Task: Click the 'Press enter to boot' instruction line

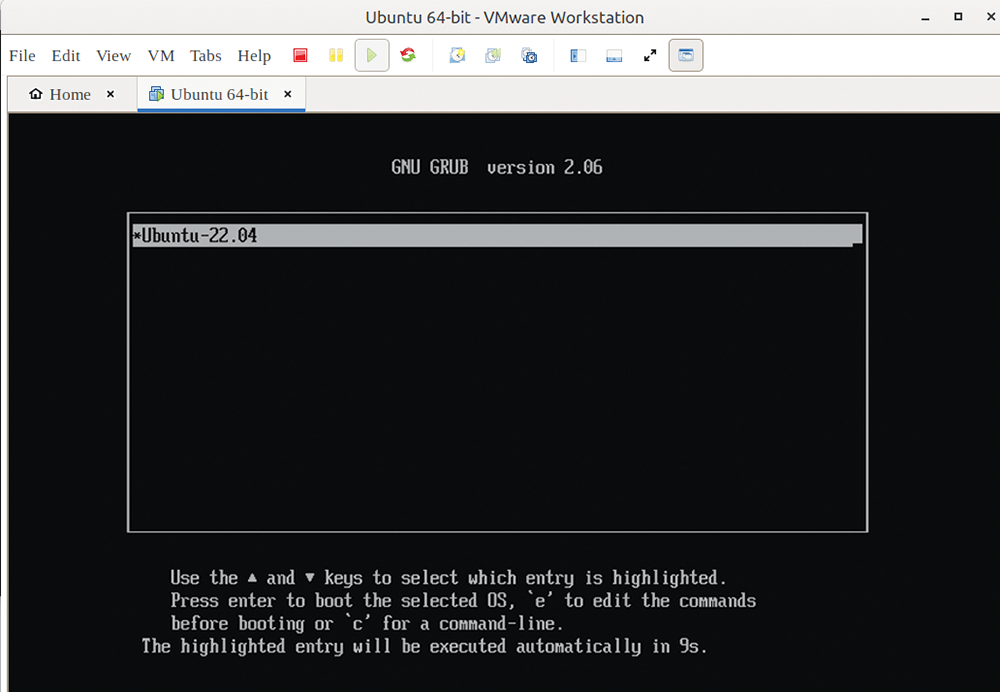Action: pos(463,601)
